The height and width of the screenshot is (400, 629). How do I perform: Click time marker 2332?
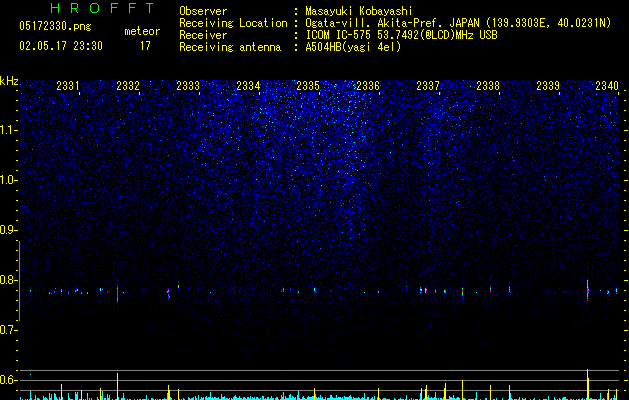[128, 86]
